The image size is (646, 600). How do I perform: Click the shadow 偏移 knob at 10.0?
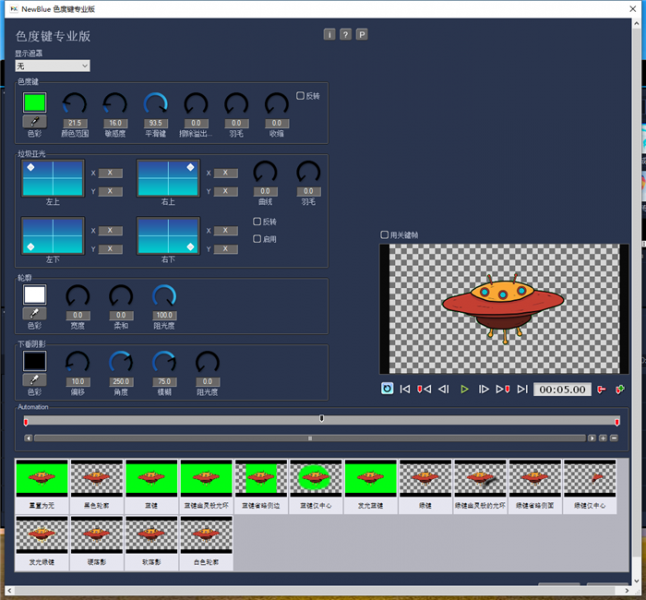click(77, 363)
